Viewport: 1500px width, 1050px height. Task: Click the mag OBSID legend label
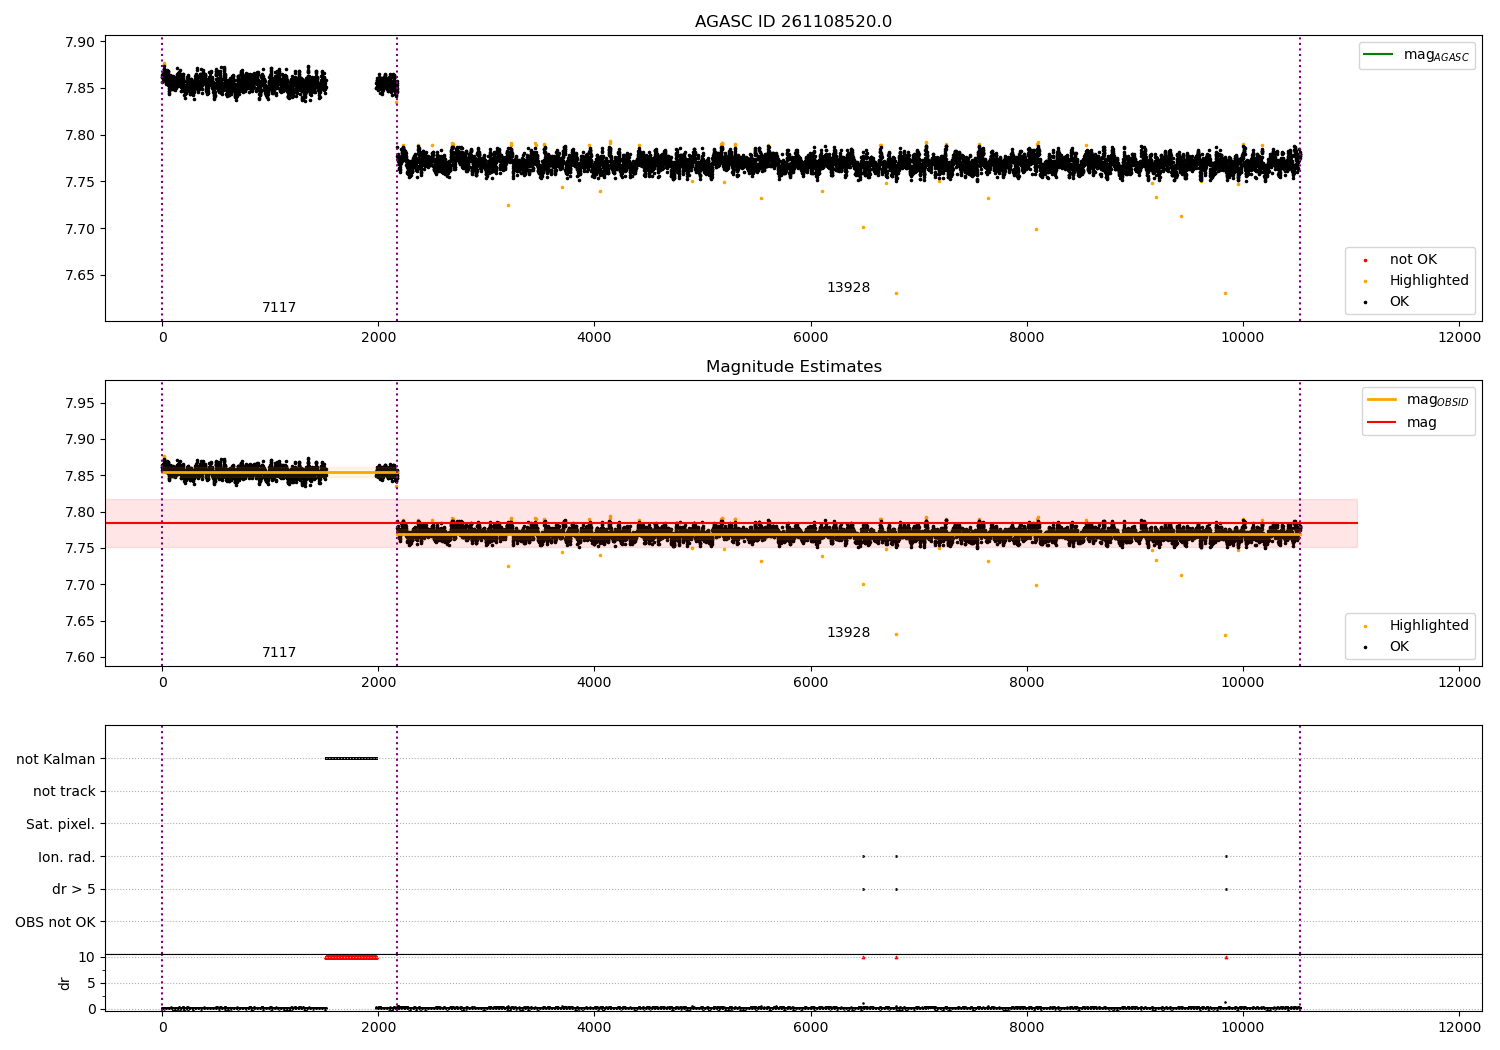pyautogui.click(x=1438, y=400)
